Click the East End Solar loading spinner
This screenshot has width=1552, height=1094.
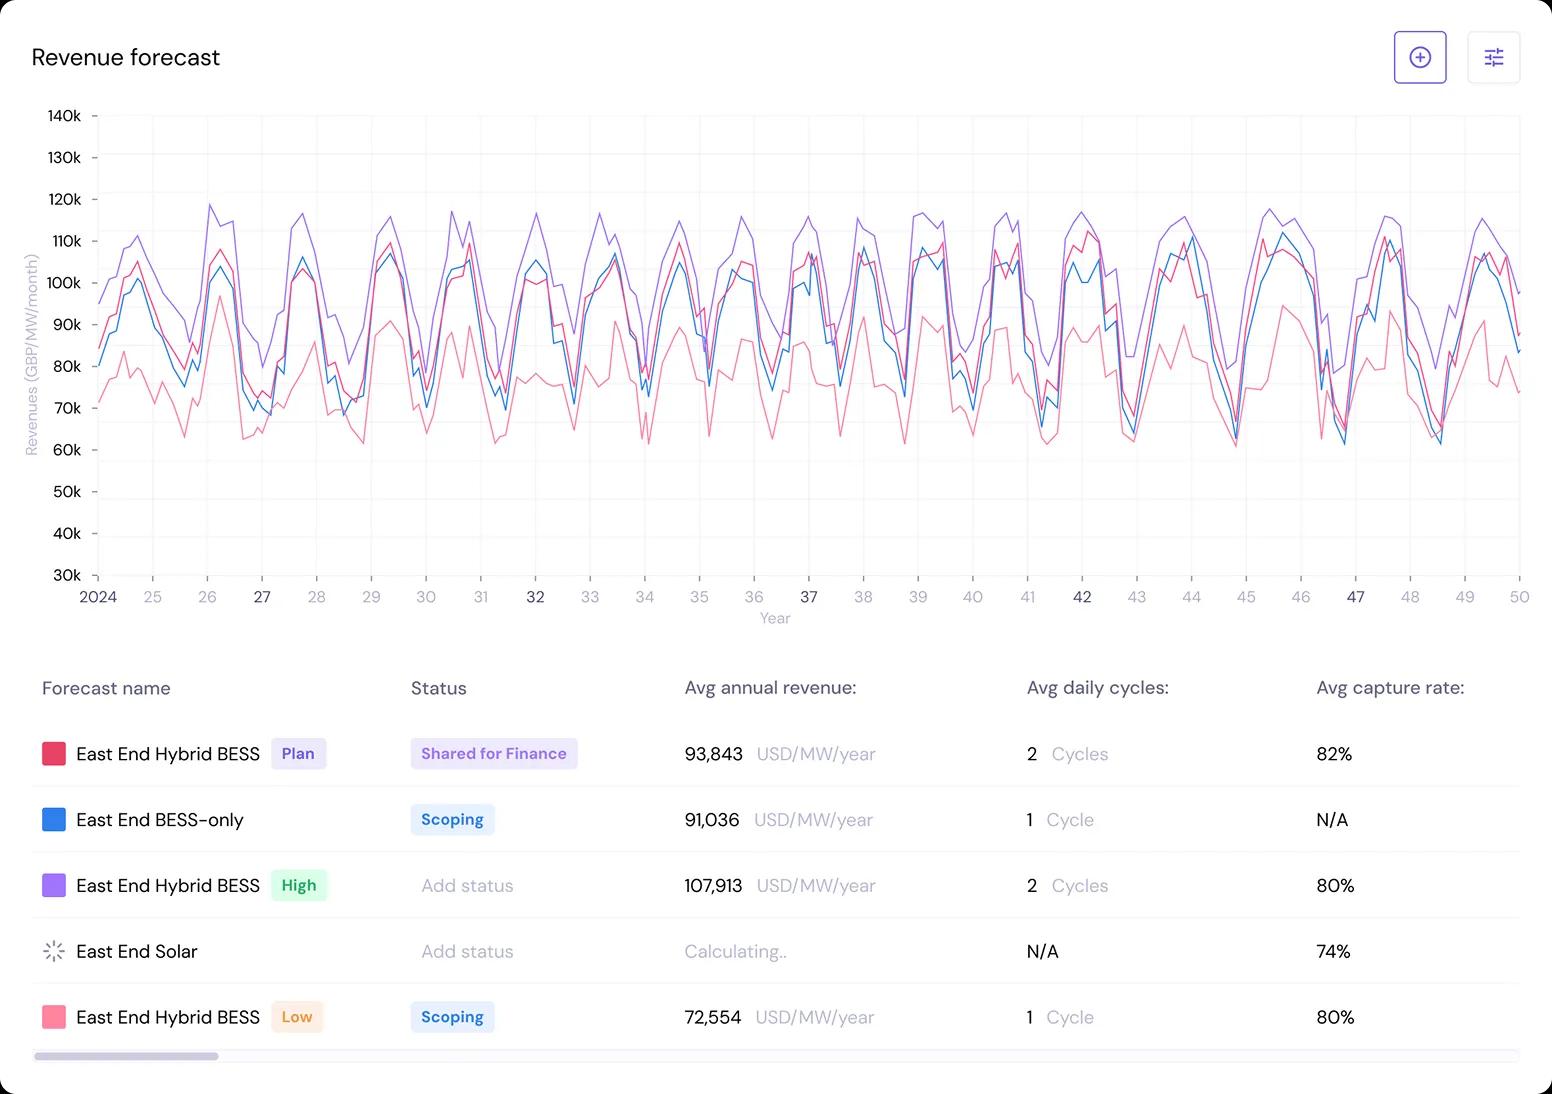(x=54, y=951)
